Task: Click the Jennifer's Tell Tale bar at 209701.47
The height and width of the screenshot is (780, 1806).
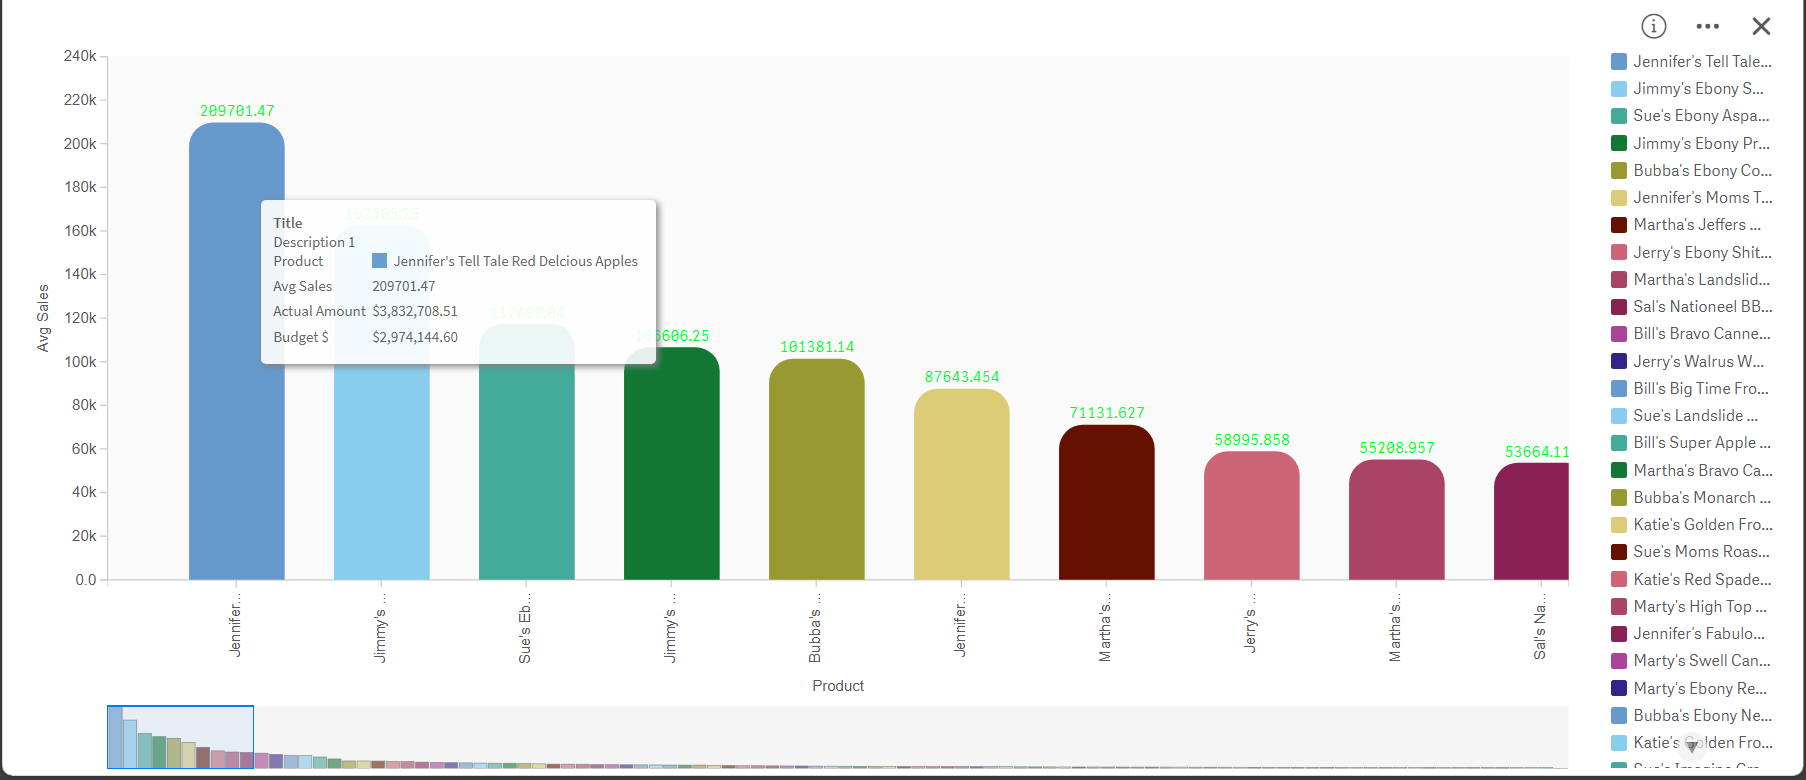Action: (x=236, y=450)
